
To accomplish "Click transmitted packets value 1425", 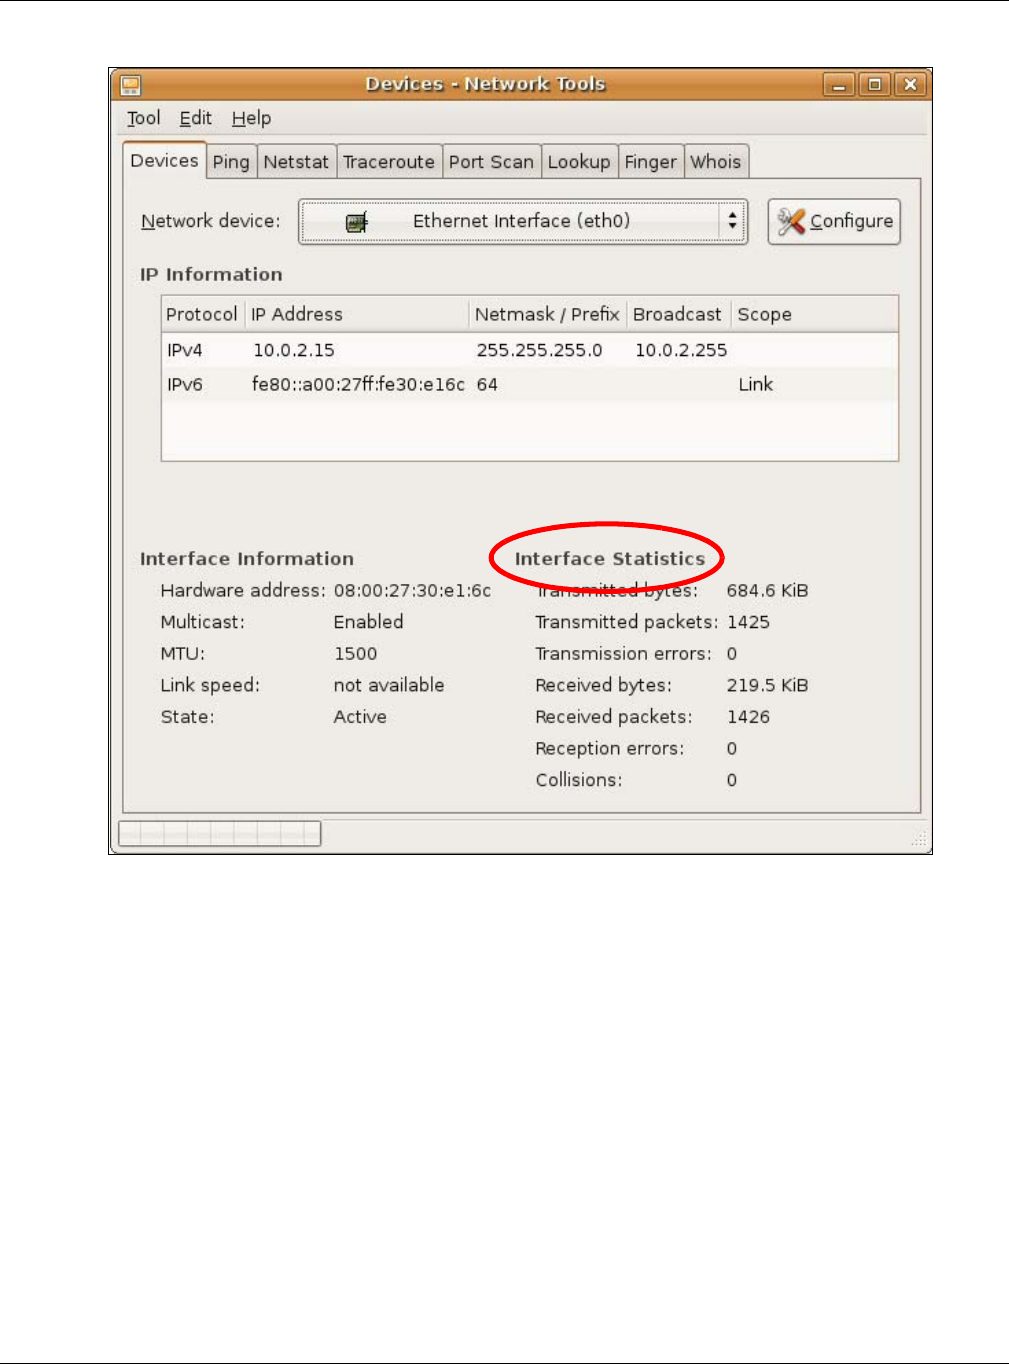I will [748, 622].
